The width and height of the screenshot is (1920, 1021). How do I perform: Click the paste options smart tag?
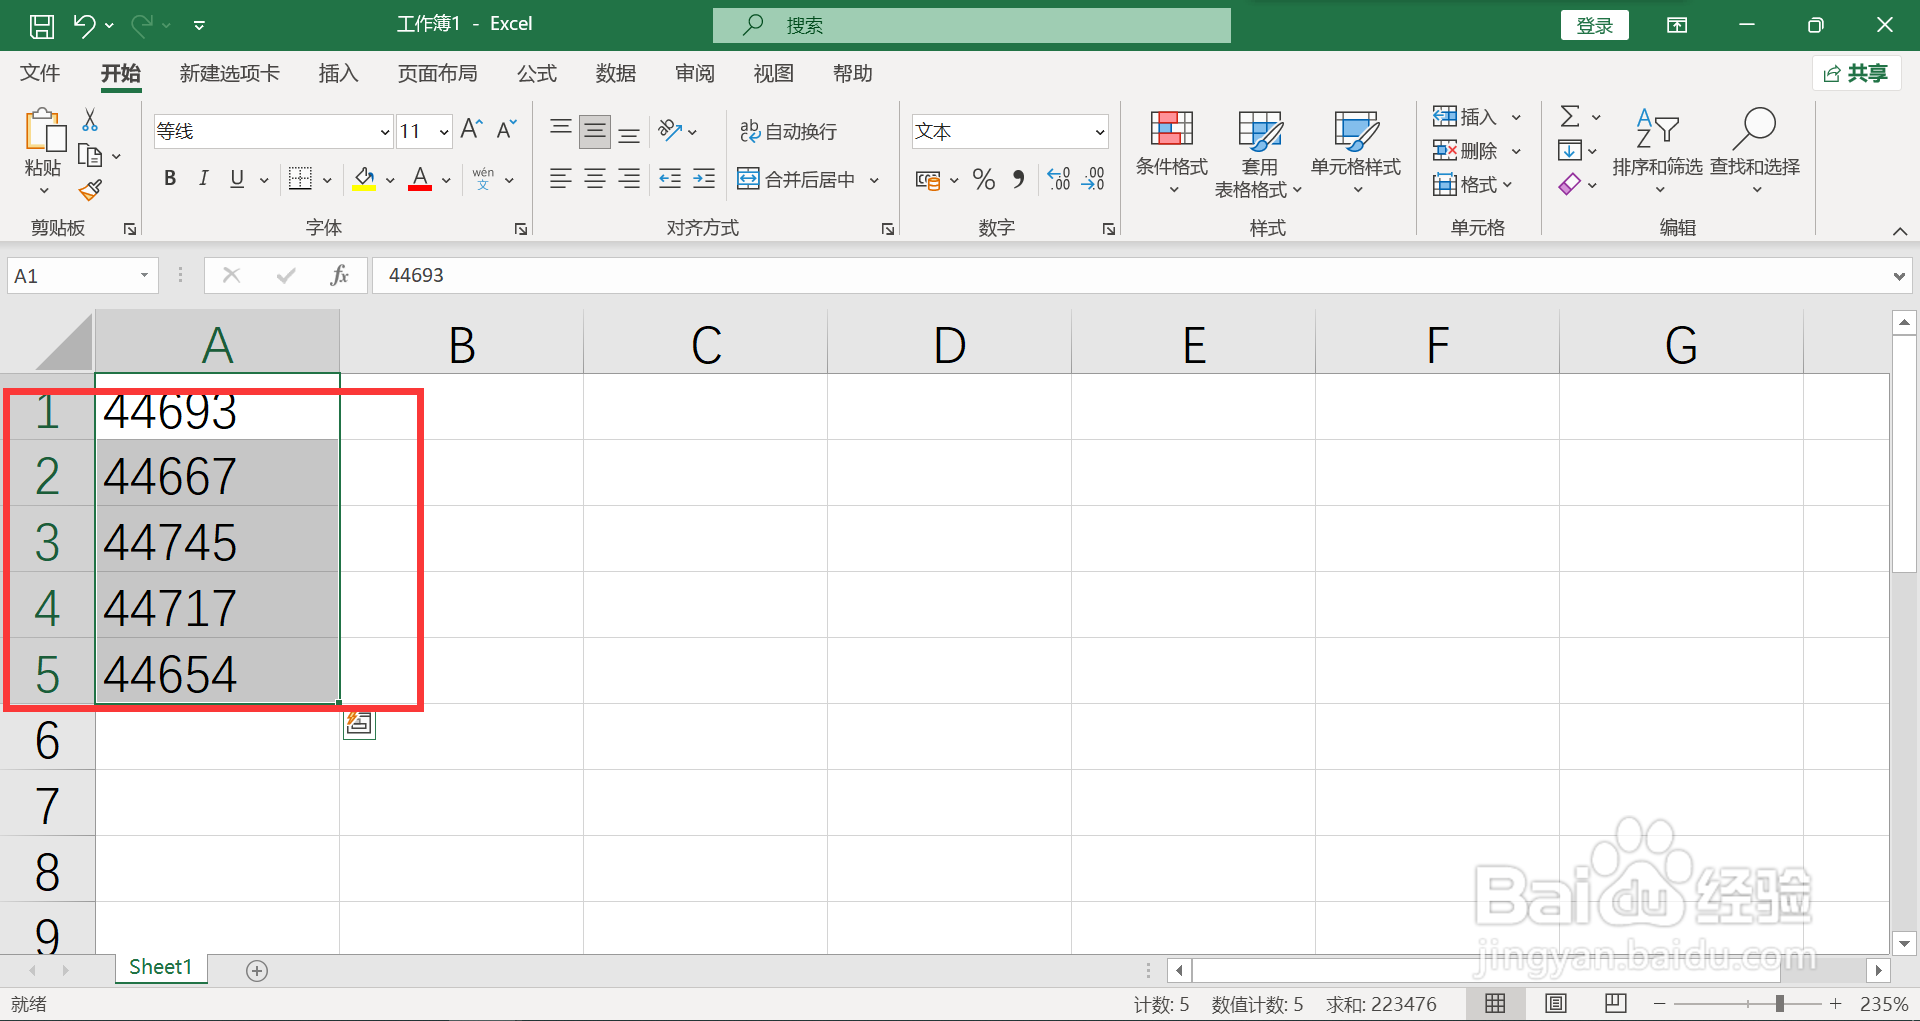(x=359, y=724)
